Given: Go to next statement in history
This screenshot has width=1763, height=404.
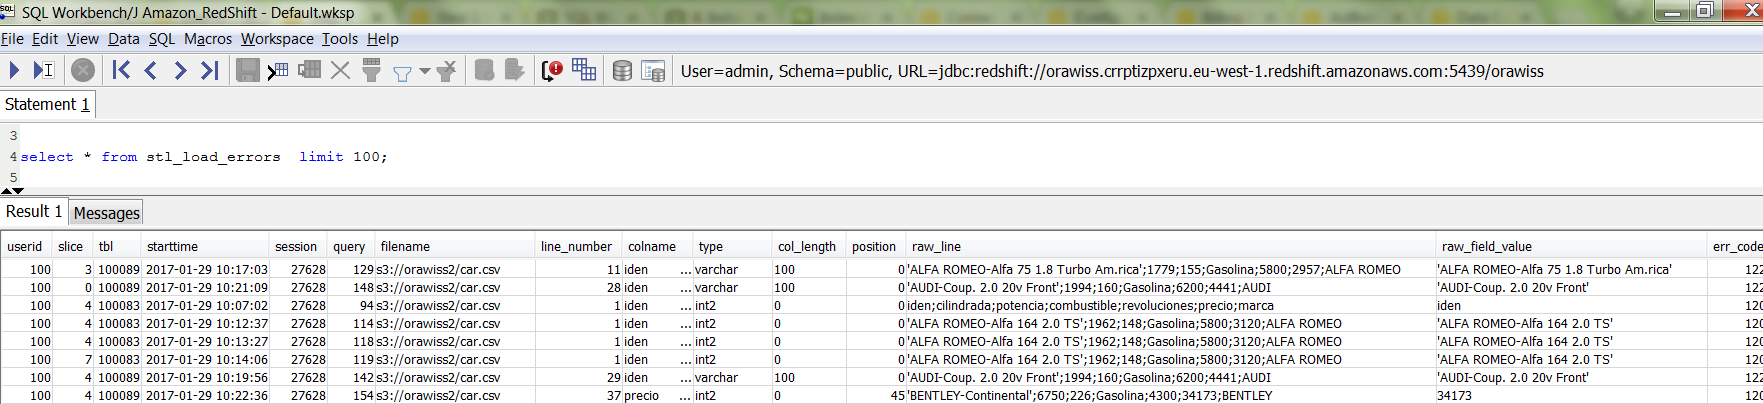Looking at the screenshot, I should (x=180, y=70).
